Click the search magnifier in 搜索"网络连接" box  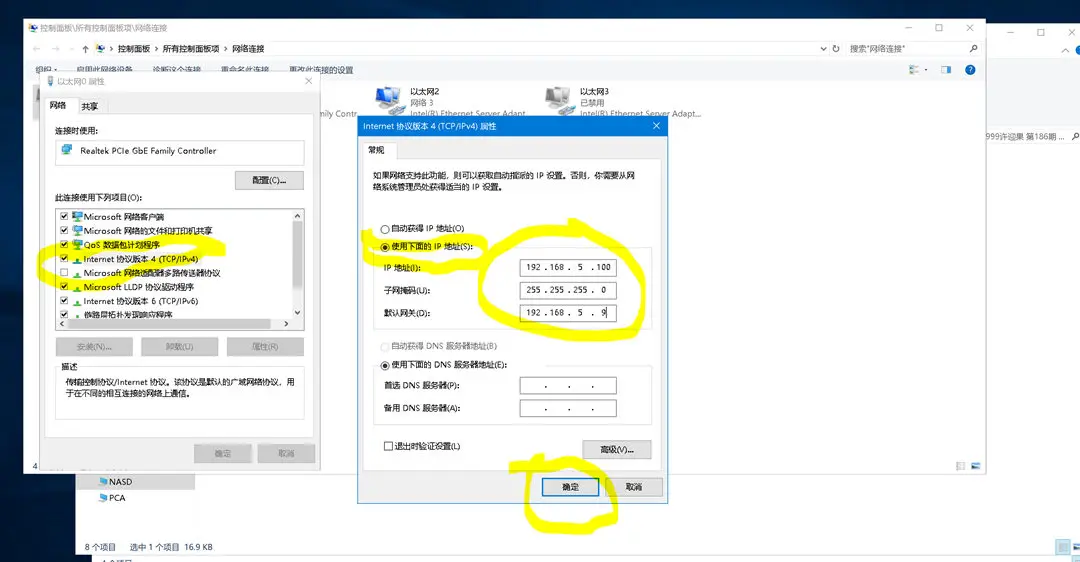pyautogui.click(x=973, y=48)
